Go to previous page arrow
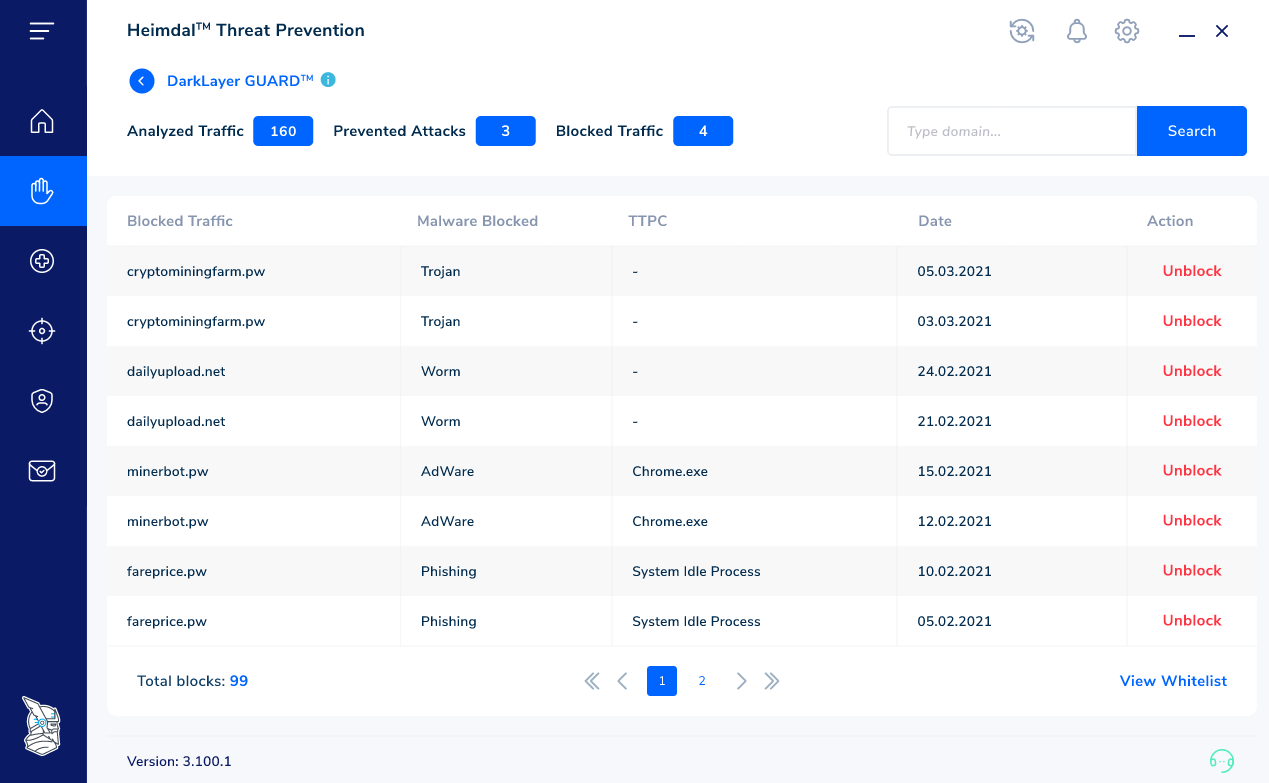Screen dimensions: 1269x783 622,681
